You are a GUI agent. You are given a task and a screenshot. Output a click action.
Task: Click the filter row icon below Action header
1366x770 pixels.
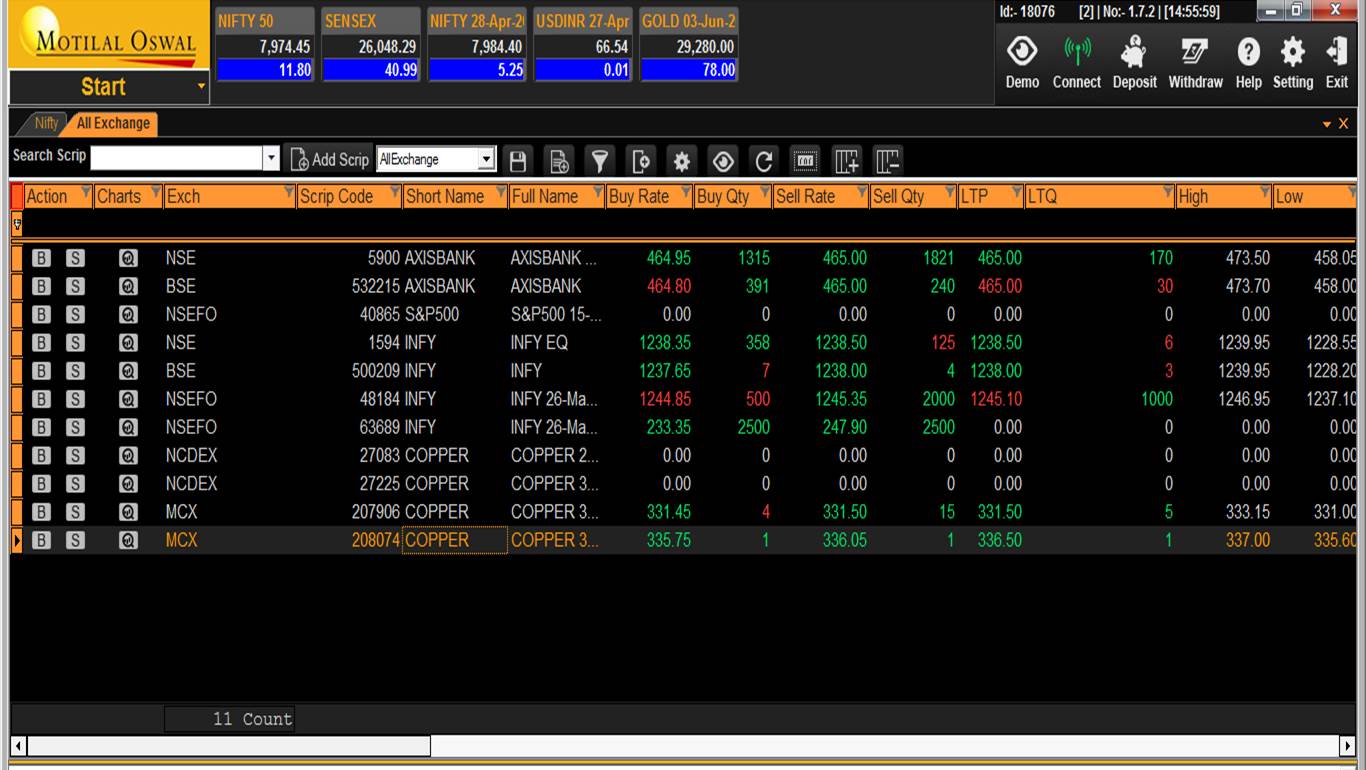(x=17, y=225)
